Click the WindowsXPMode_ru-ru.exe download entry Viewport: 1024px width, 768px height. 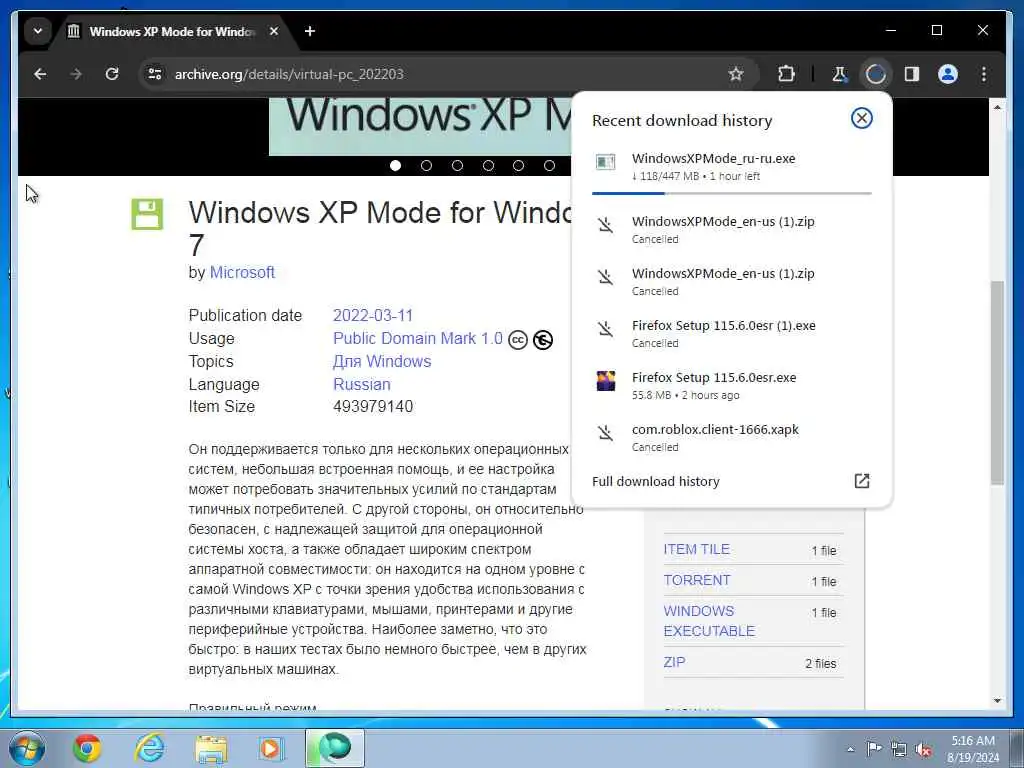pyautogui.click(x=731, y=167)
